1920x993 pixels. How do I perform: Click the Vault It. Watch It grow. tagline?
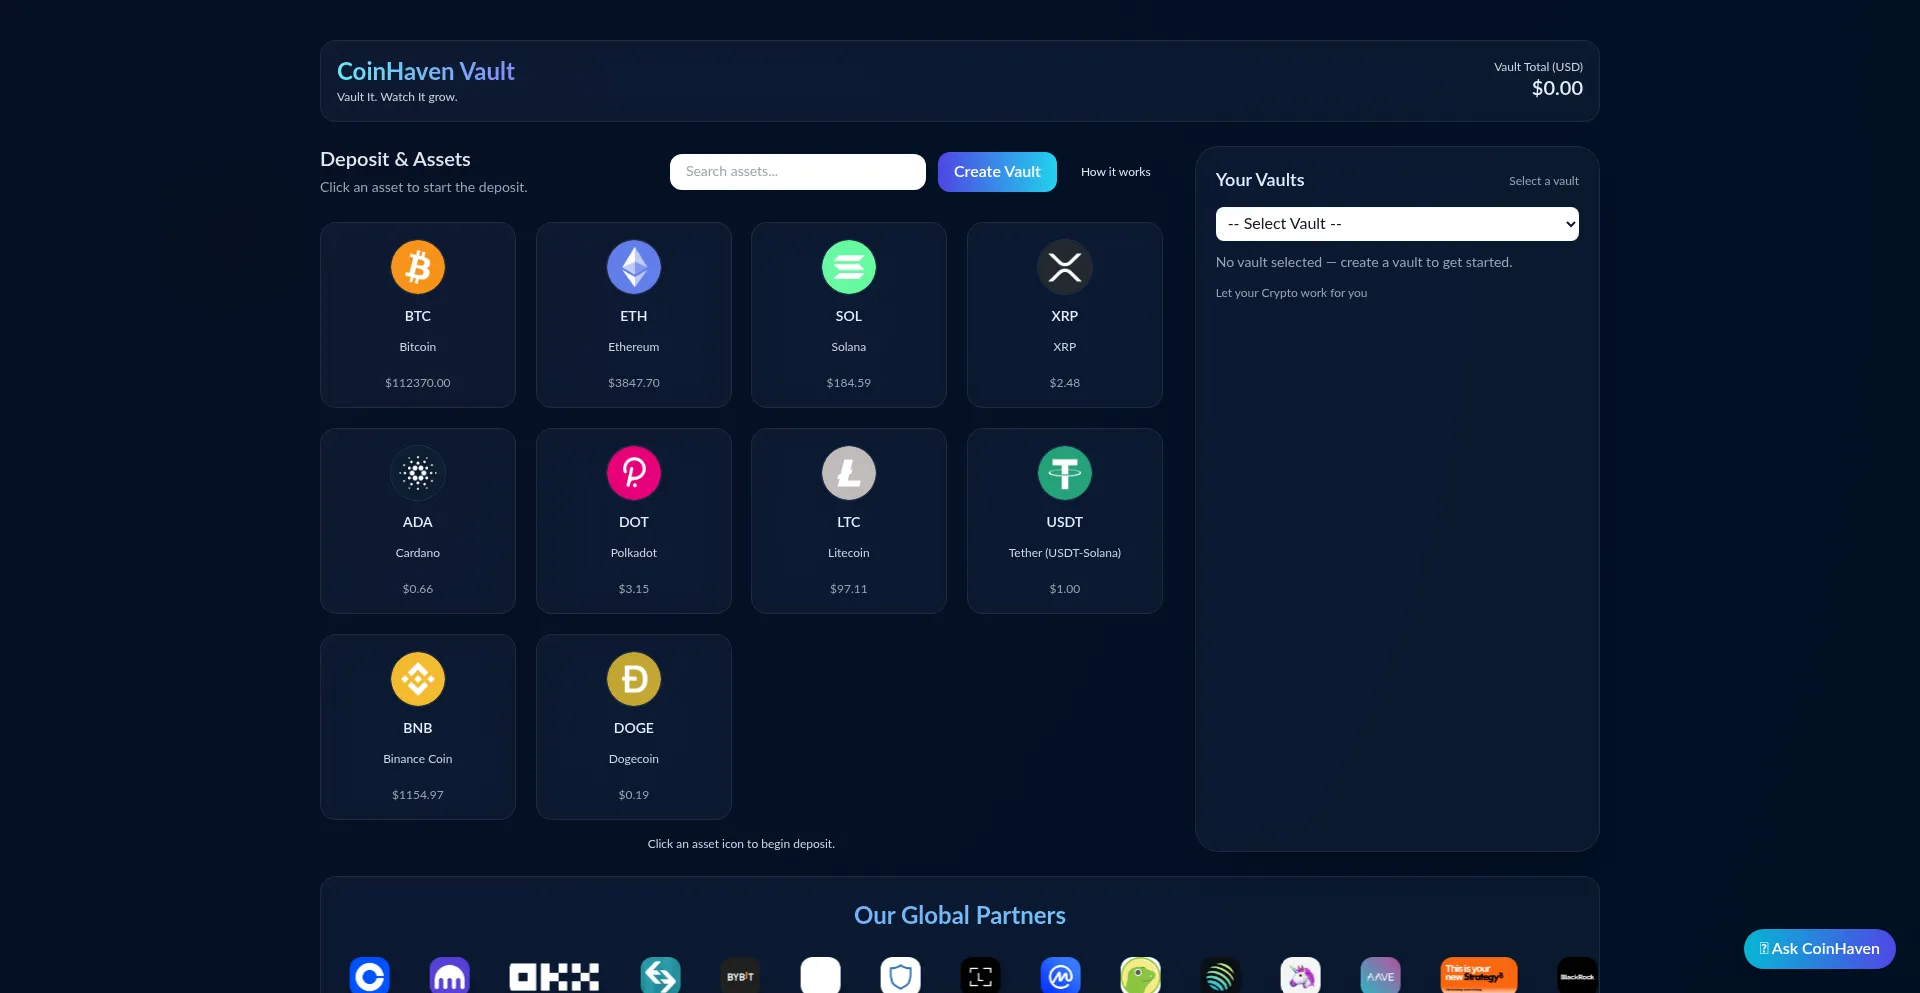(397, 97)
